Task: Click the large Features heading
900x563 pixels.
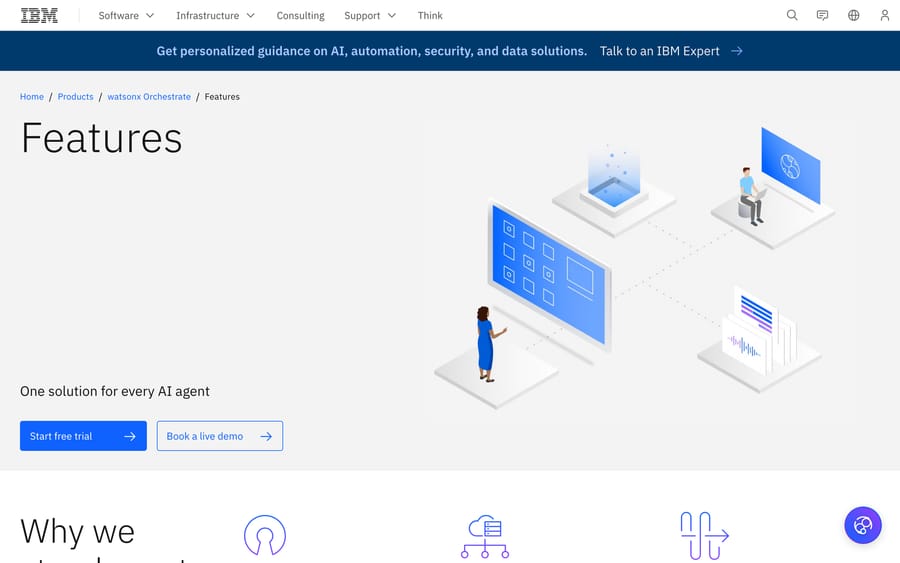Action: point(102,138)
